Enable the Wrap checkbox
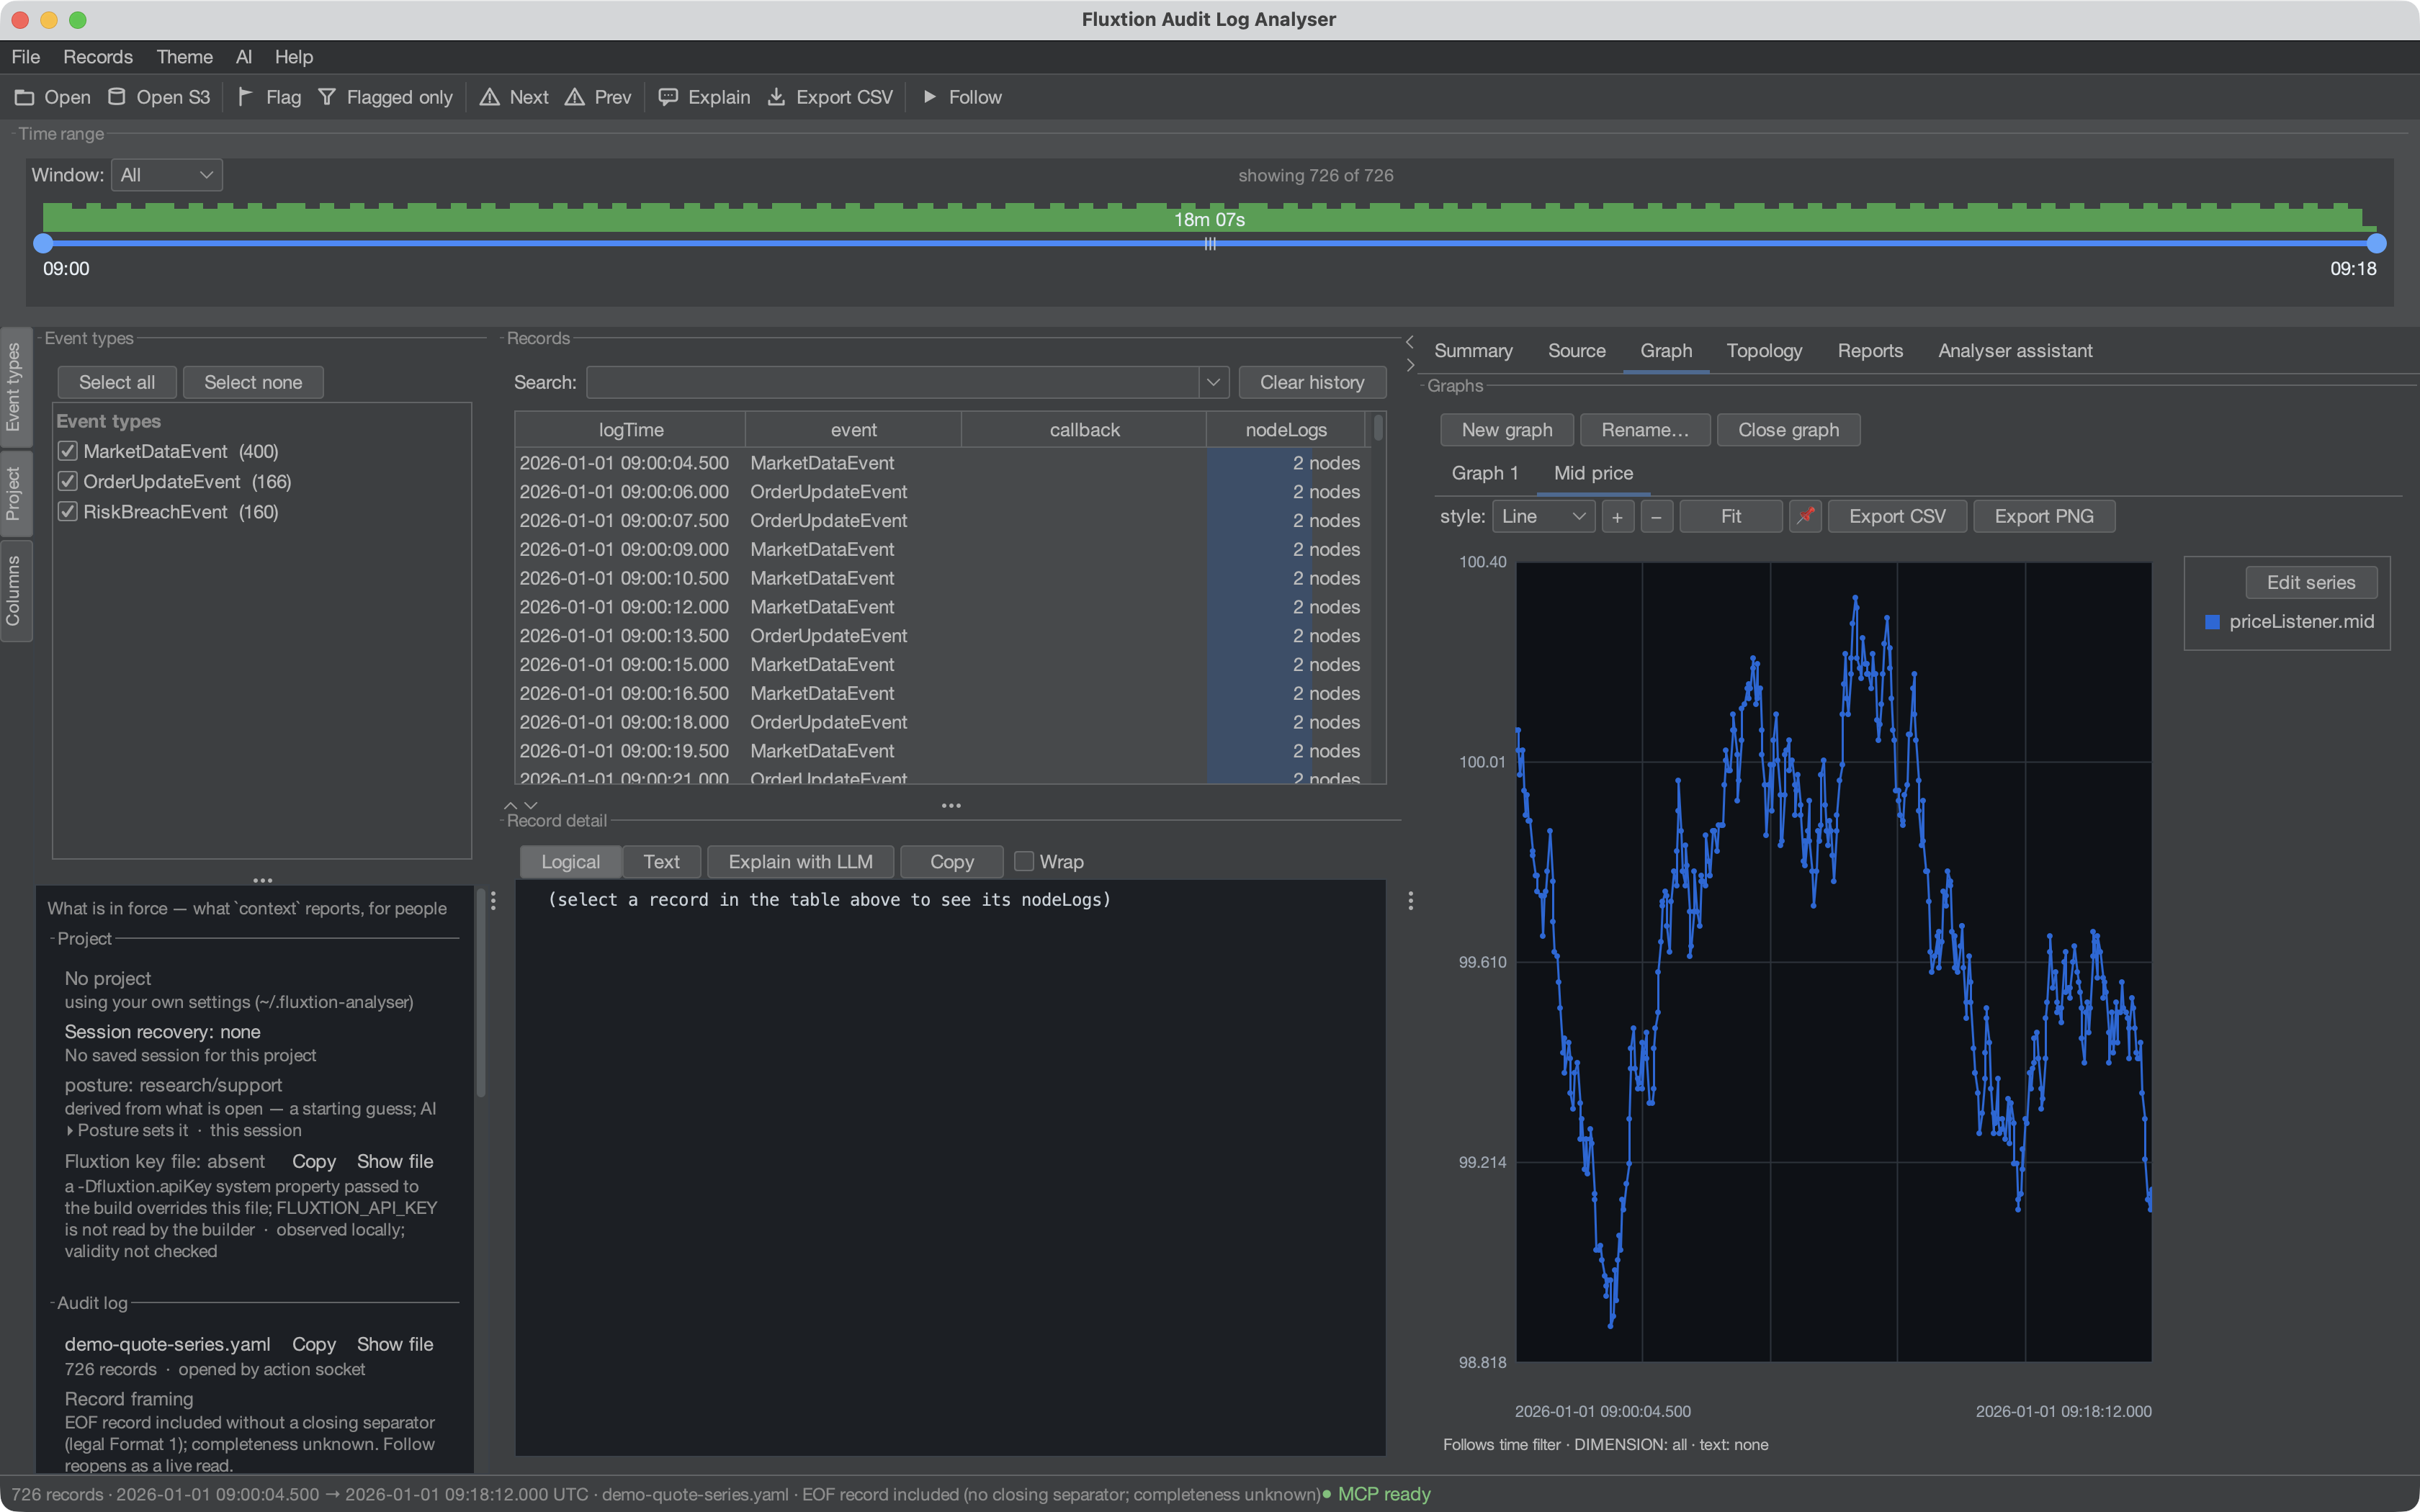This screenshot has width=2420, height=1512. point(1024,861)
